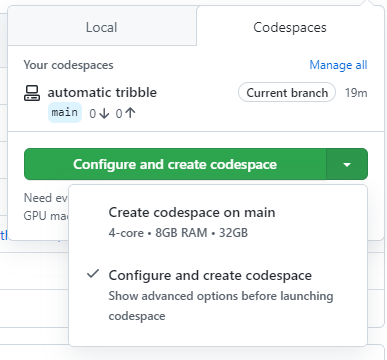This screenshot has height=360, width=387.
Task: Switch to the Local tab
Action: pyautogui.click(x=102, y=27)
